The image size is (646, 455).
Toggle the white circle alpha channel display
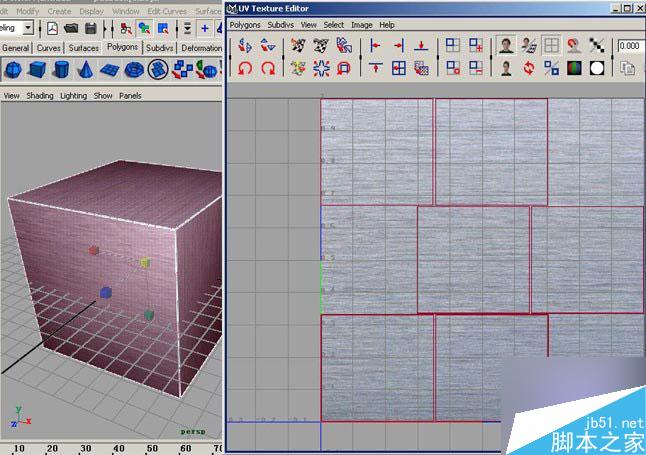597,68
